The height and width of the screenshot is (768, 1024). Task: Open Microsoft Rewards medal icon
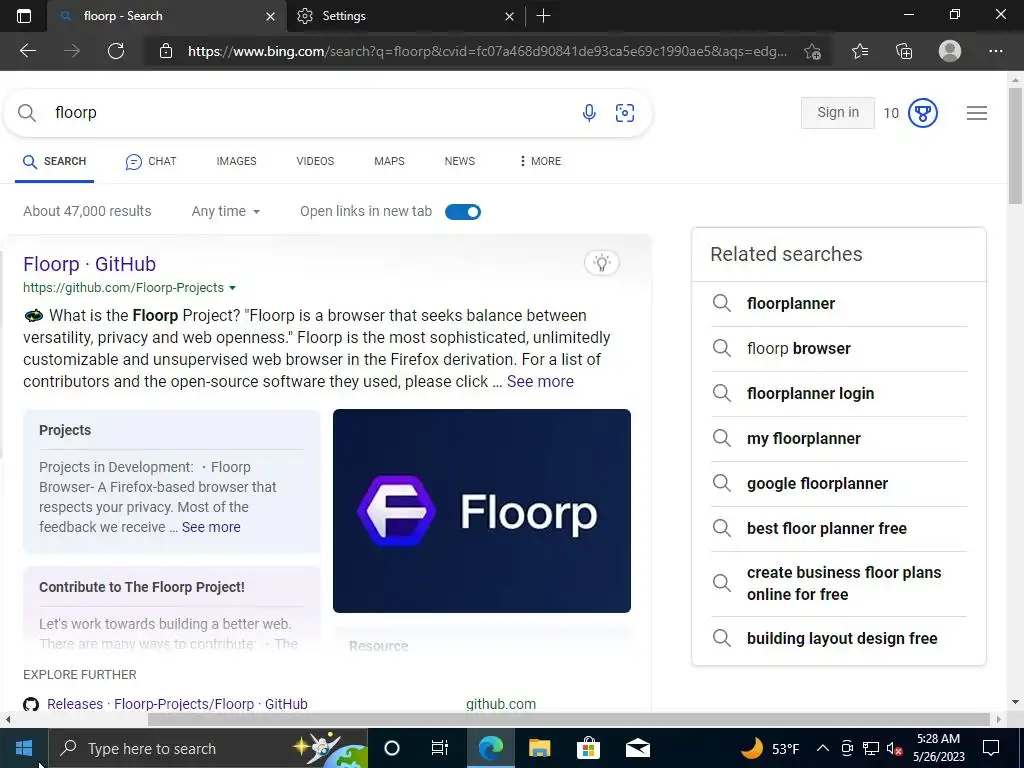tap(923, 113)
